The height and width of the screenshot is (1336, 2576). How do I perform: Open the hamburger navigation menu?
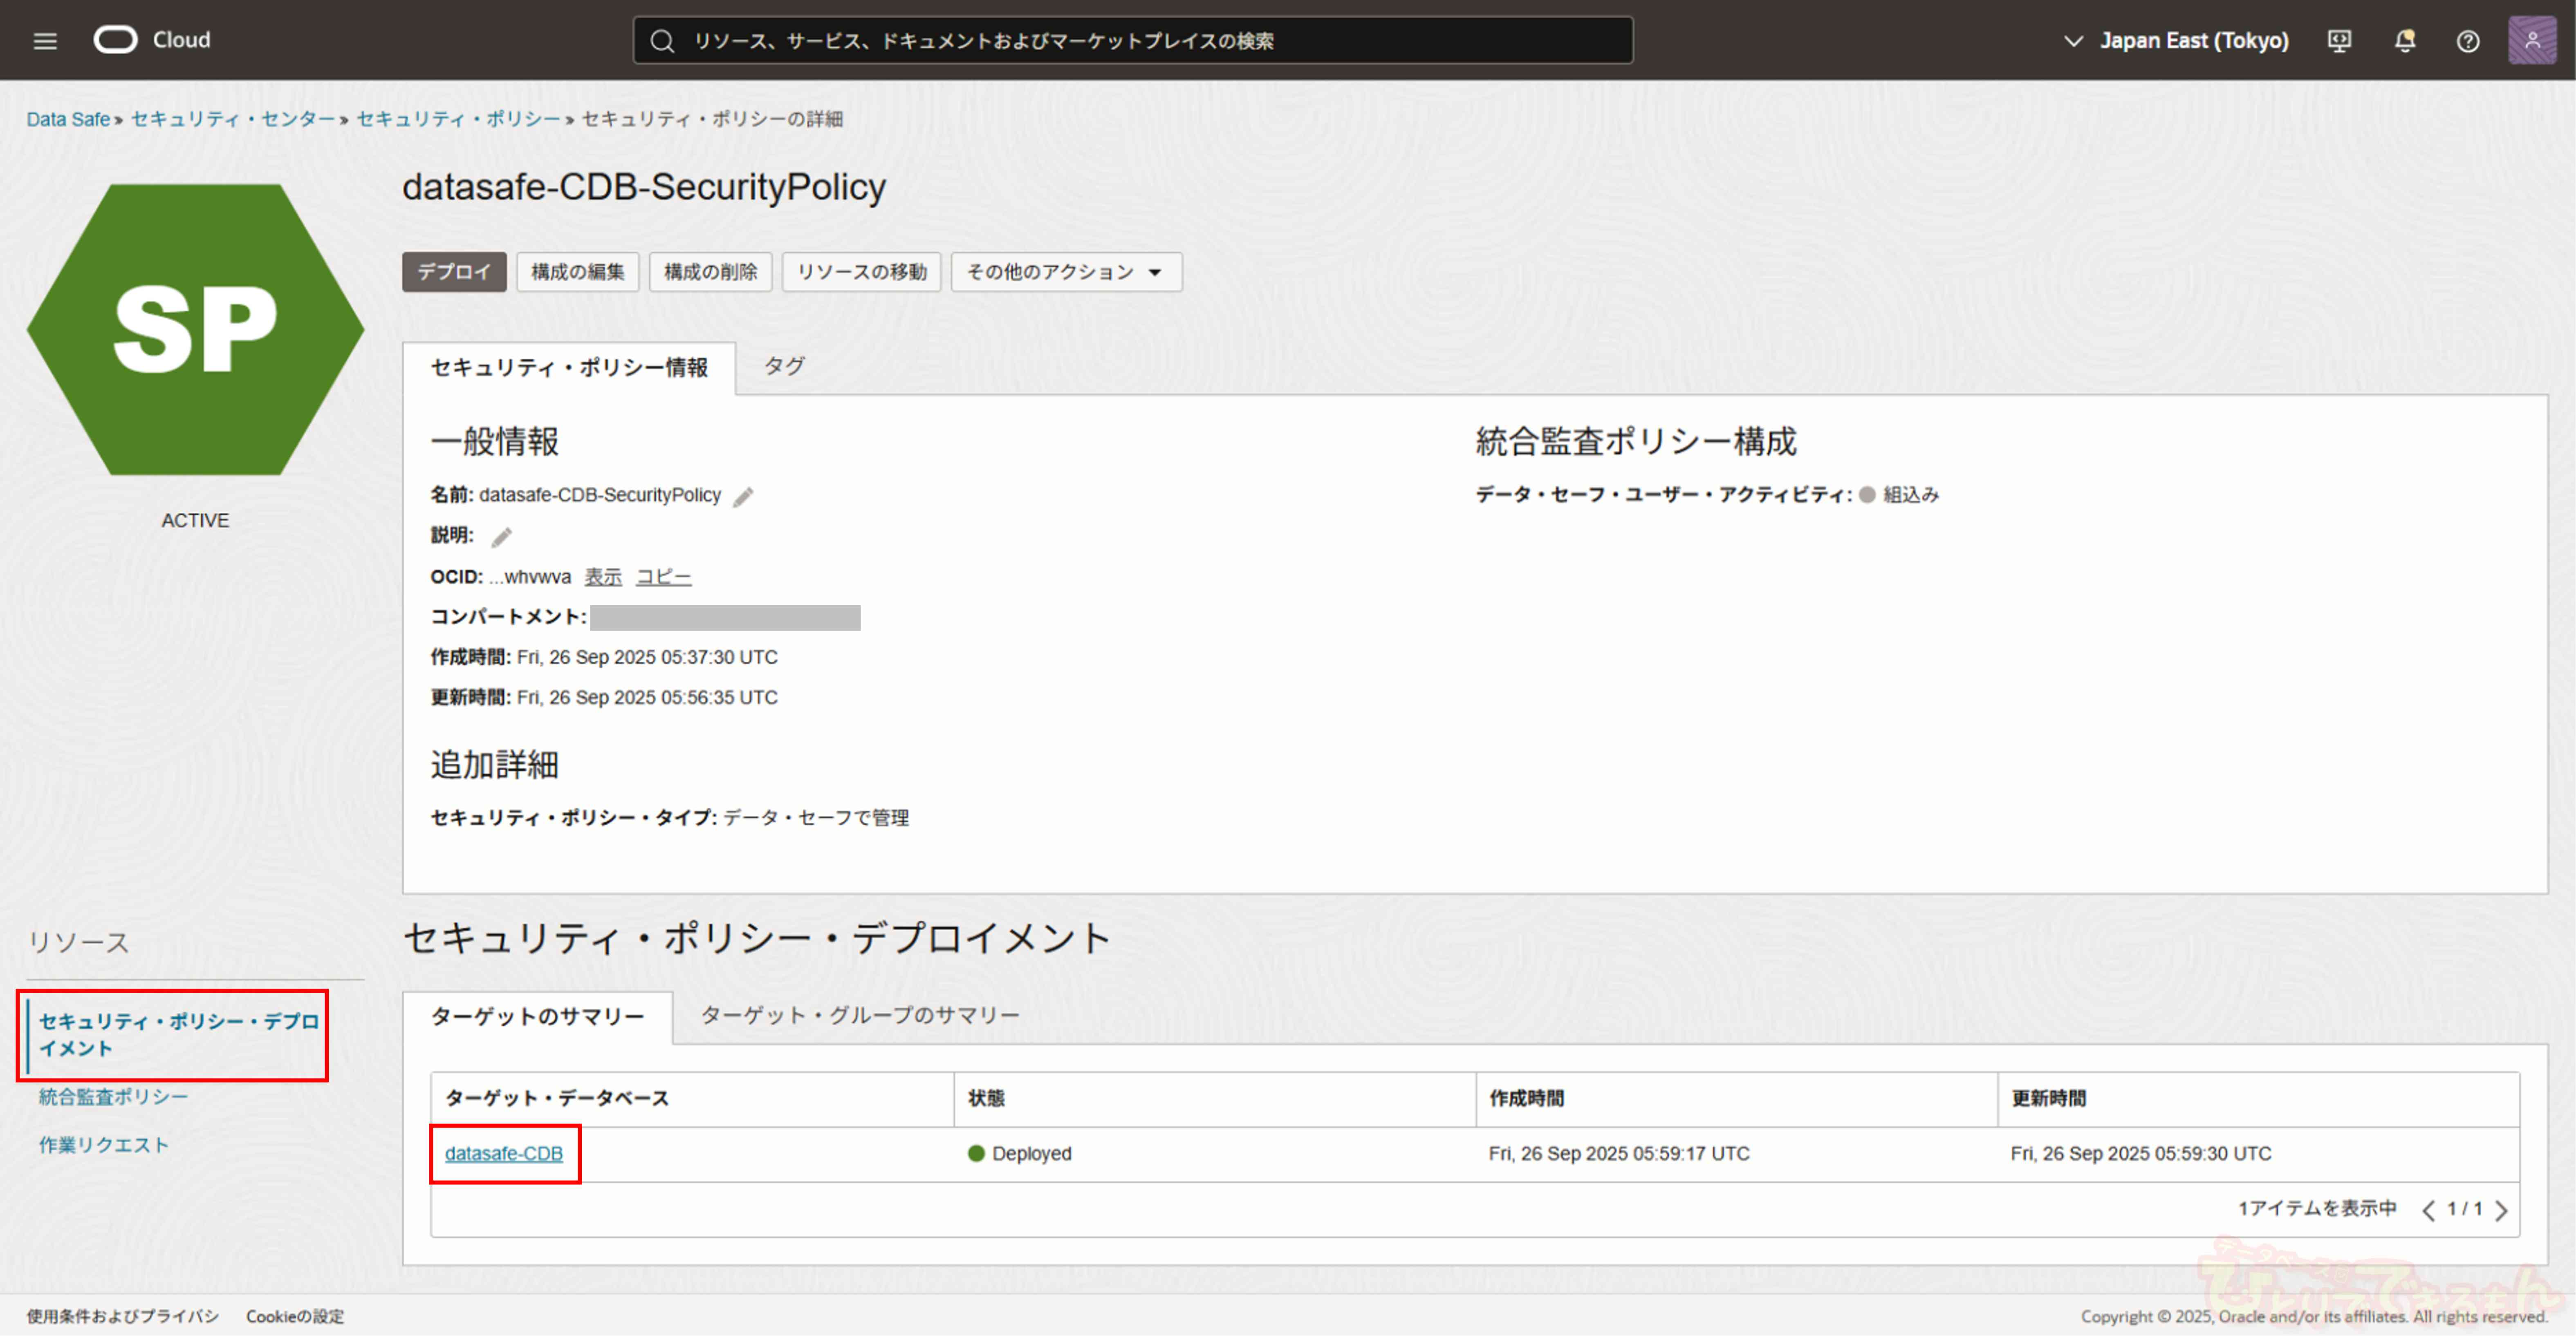pyautogui.click(x=45, y=41)
